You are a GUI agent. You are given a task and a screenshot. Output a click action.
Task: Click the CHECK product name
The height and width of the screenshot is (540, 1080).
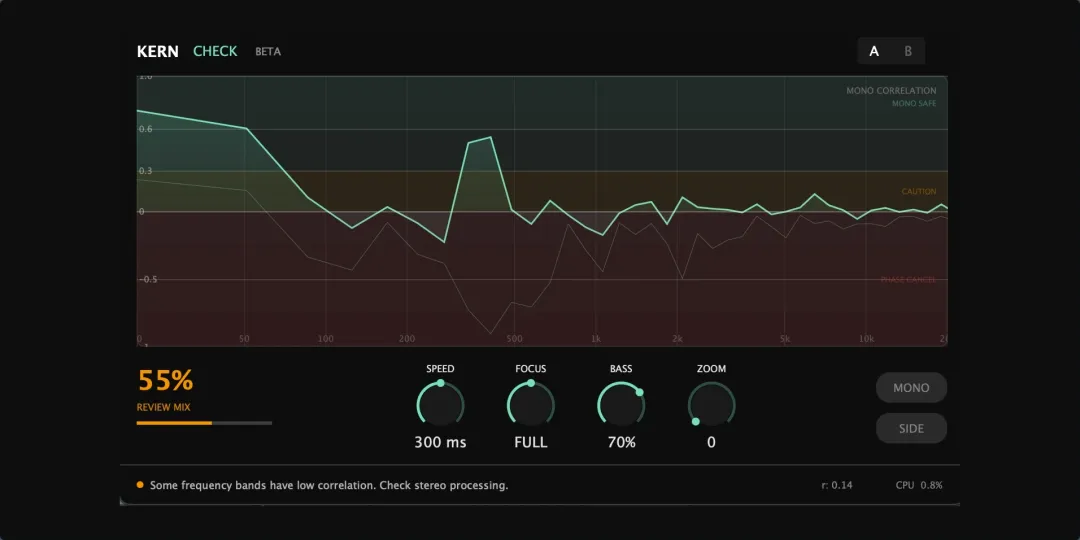[x=215, y=52]
